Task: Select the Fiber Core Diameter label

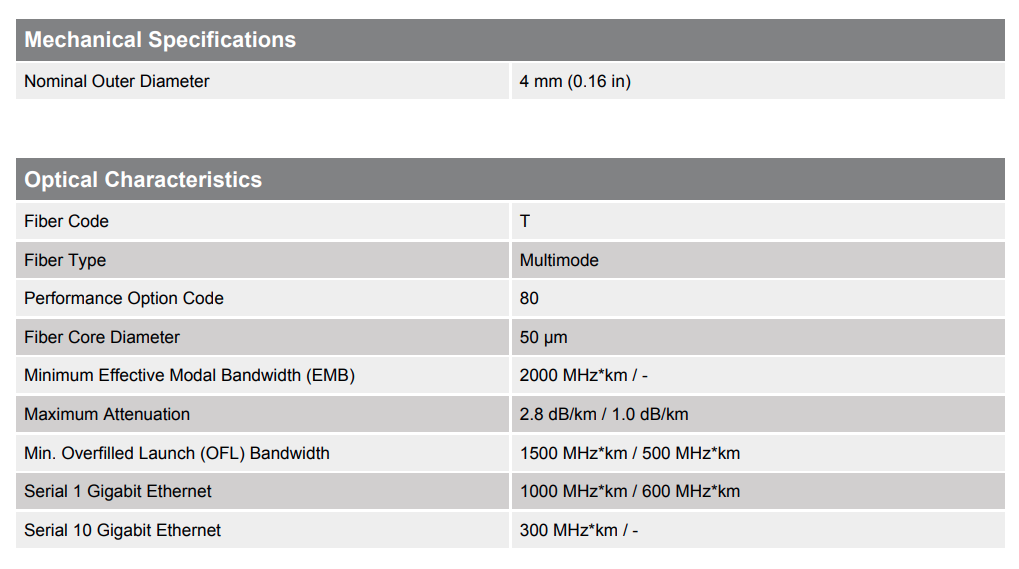Action: coord(102,337)
